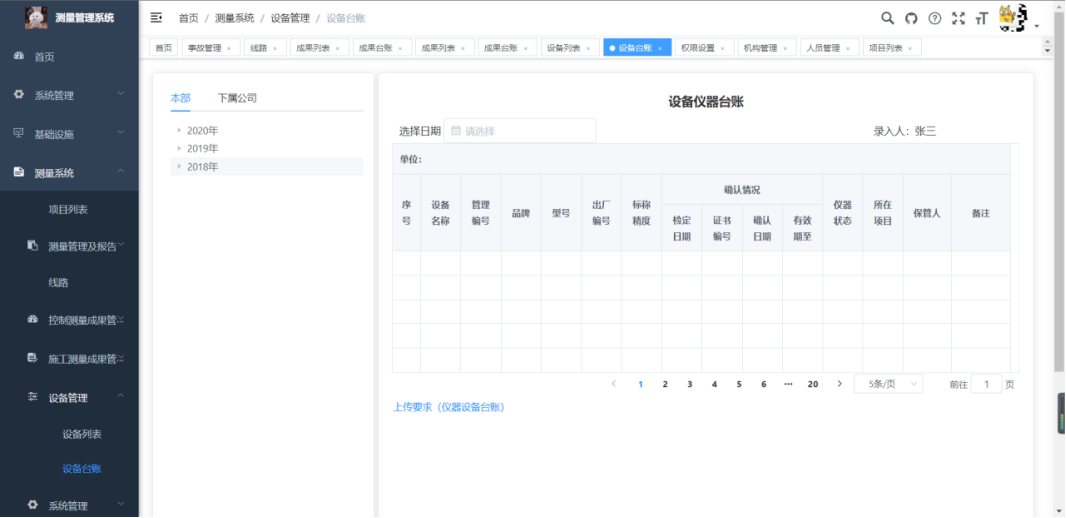Collapse the 测量系统 sidebar menu
This screenshot has height=518, width=1066.
[120, 171]
